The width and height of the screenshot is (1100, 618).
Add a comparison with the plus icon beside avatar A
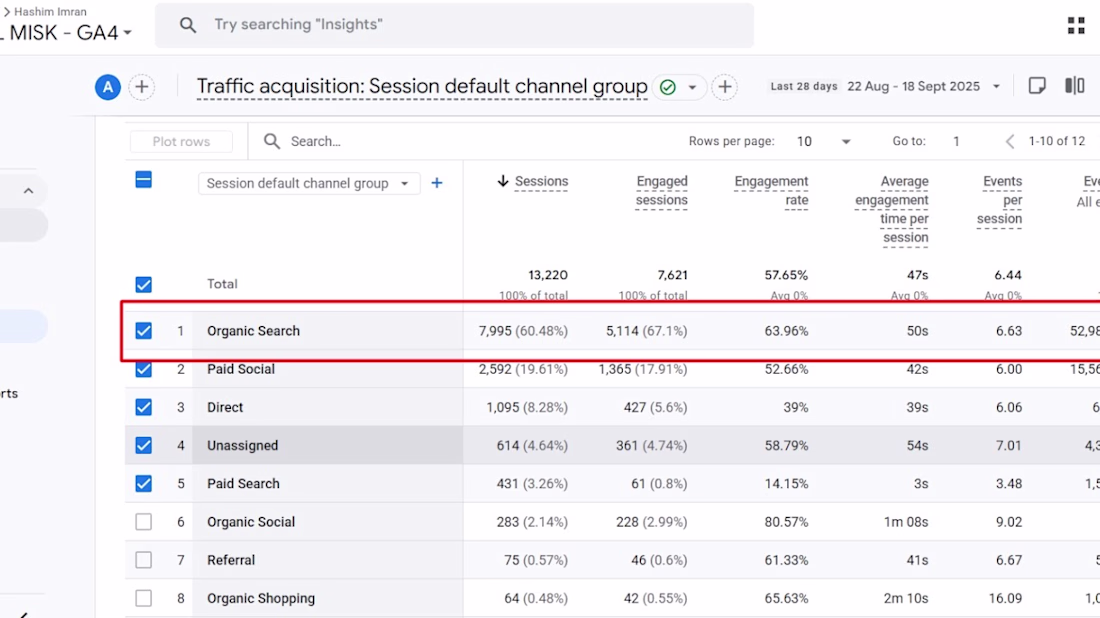tap(142, 87)
